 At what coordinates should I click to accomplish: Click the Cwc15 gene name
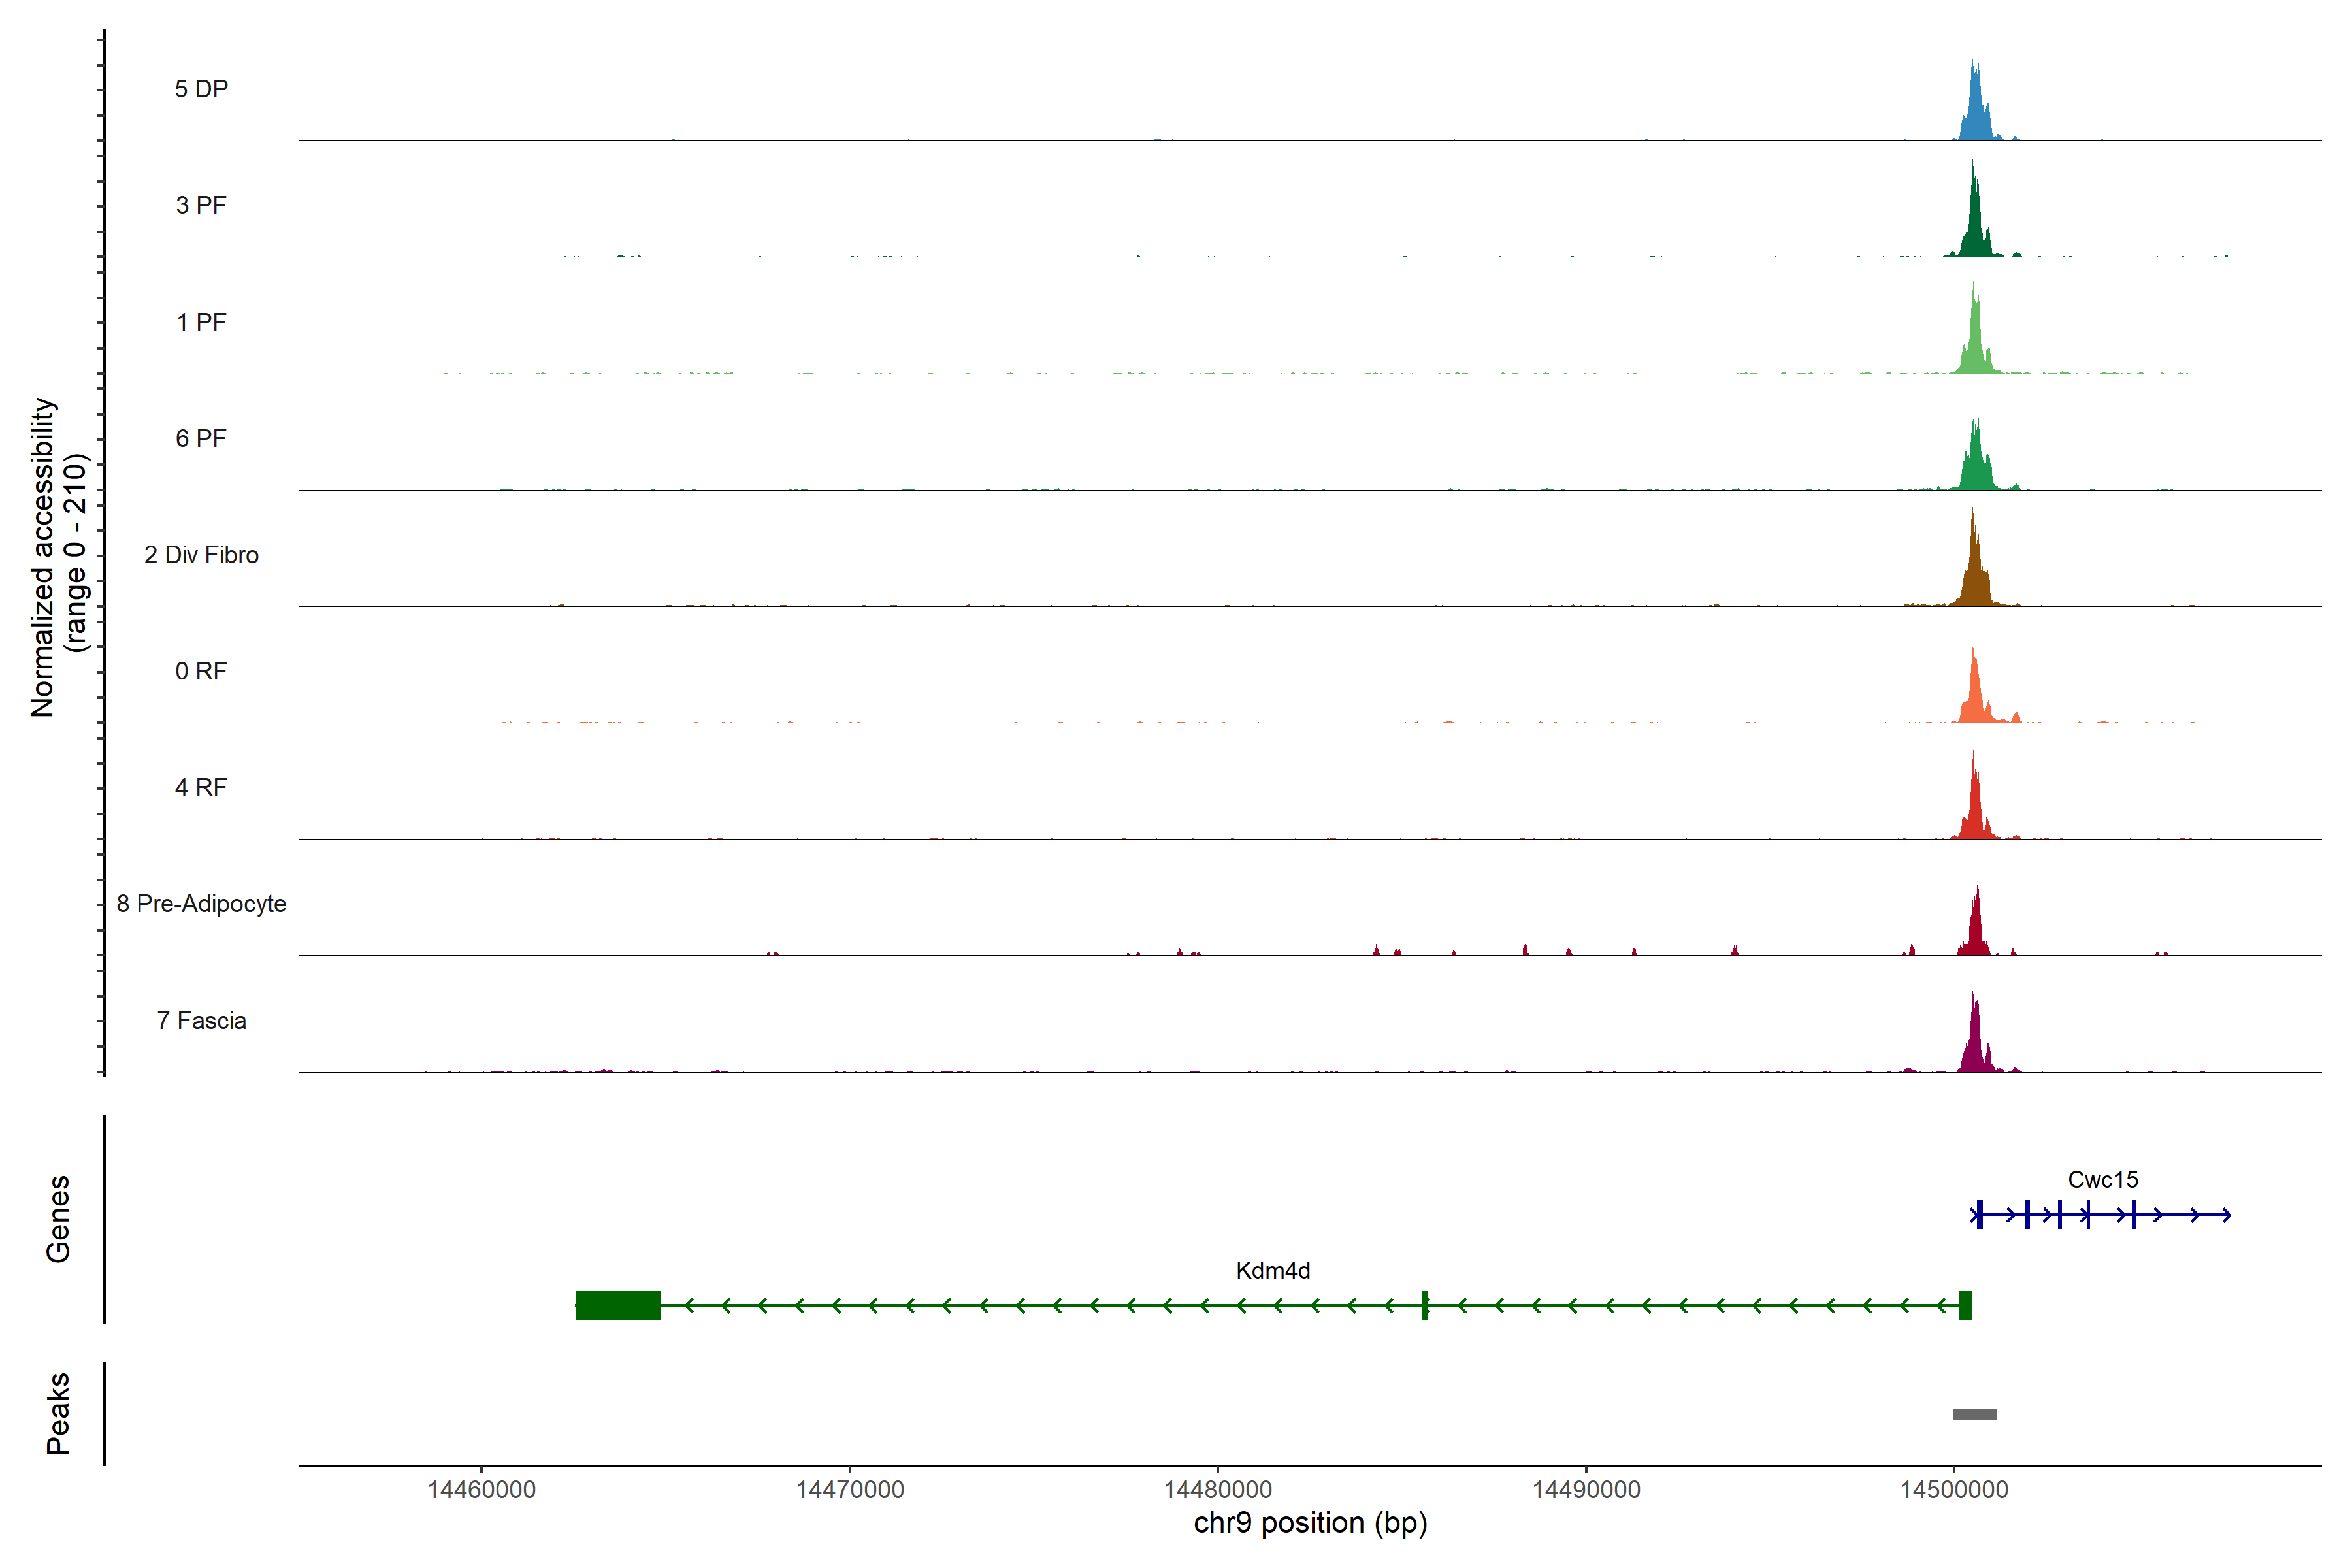click(x=2102, y=1180)
